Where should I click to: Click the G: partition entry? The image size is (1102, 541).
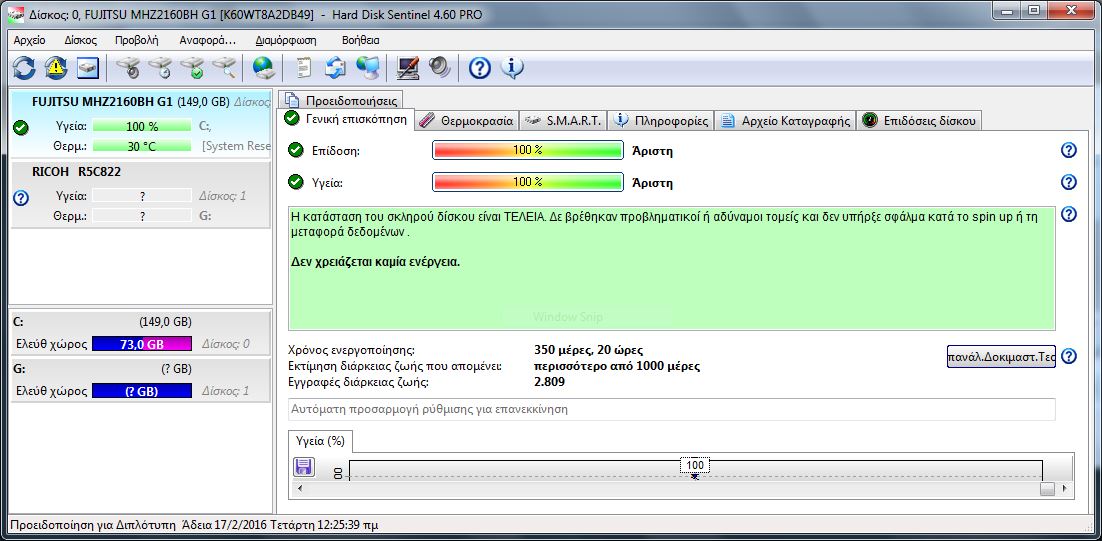point(139,380)
